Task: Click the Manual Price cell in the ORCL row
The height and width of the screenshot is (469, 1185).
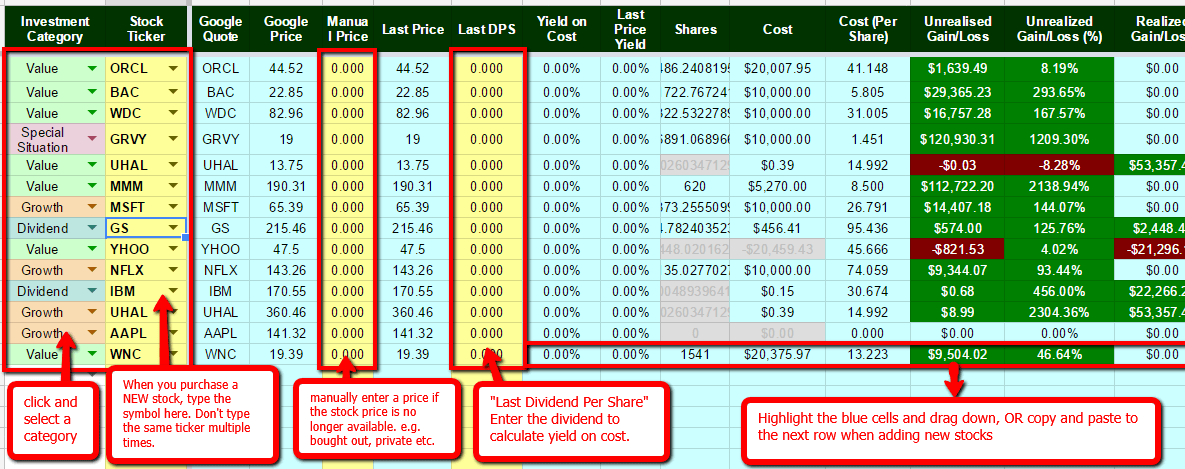Action: (348, 69)
